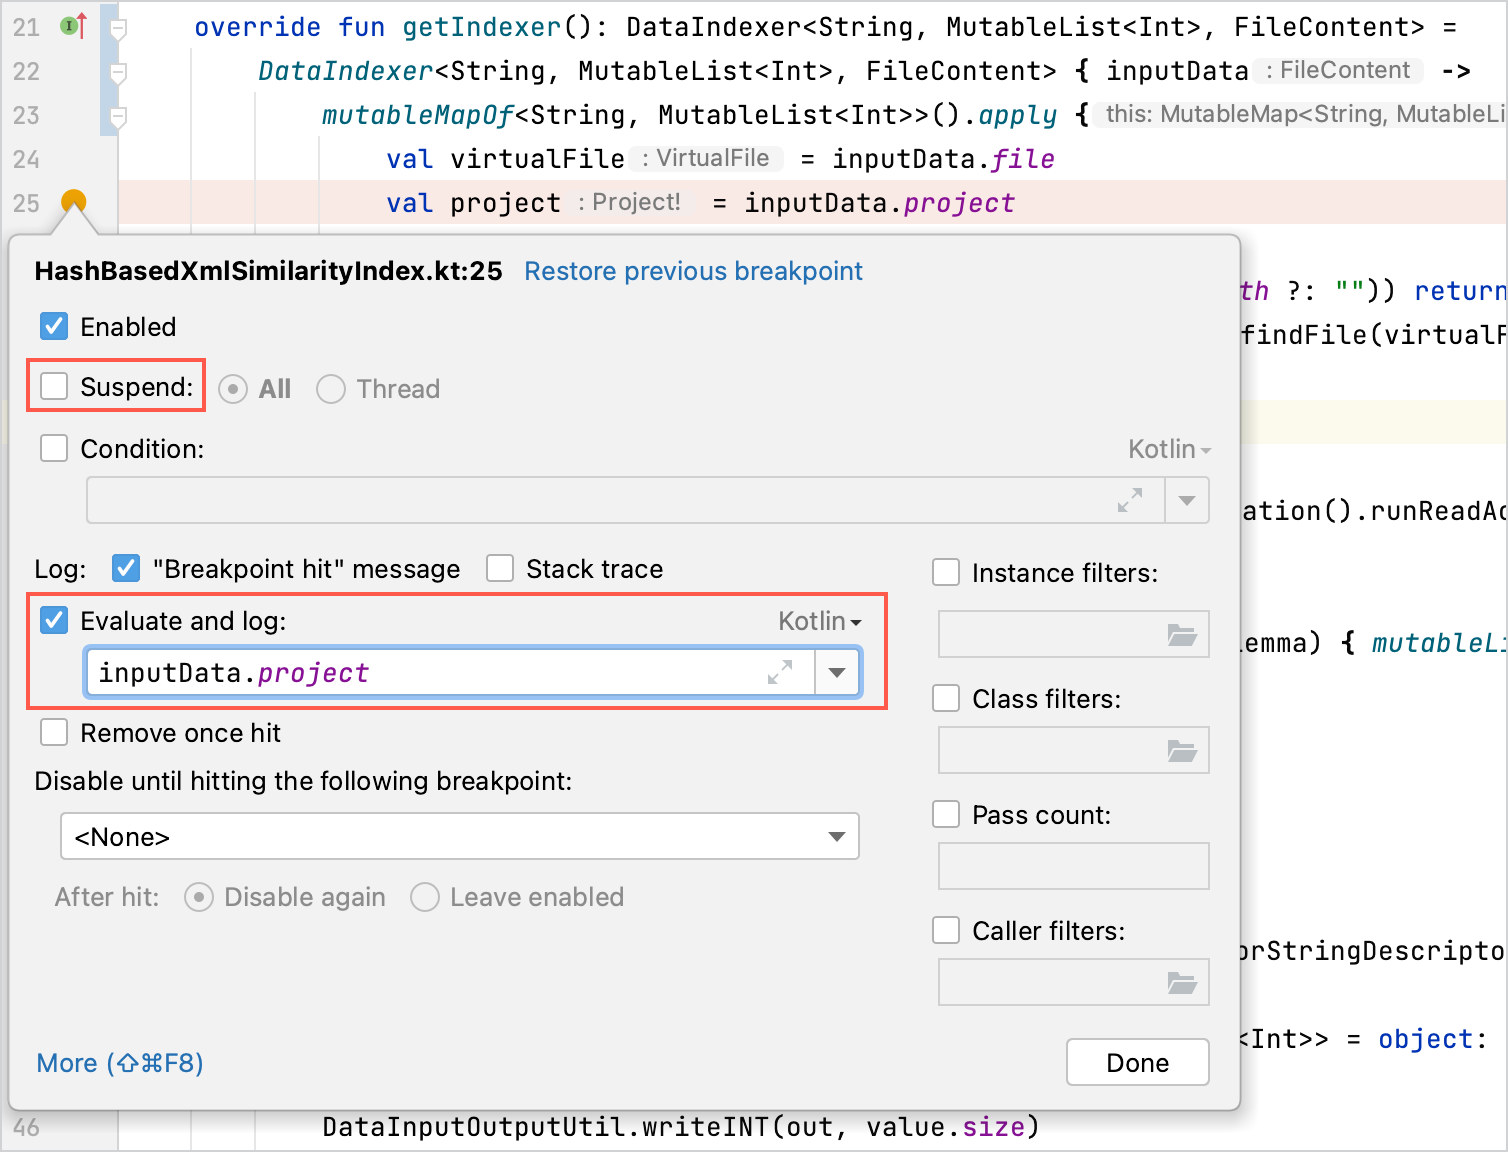Enable the Suspend checkbox
Image resolution: width=1508 pixels, height=1152 pixels.
click(54, 385)
